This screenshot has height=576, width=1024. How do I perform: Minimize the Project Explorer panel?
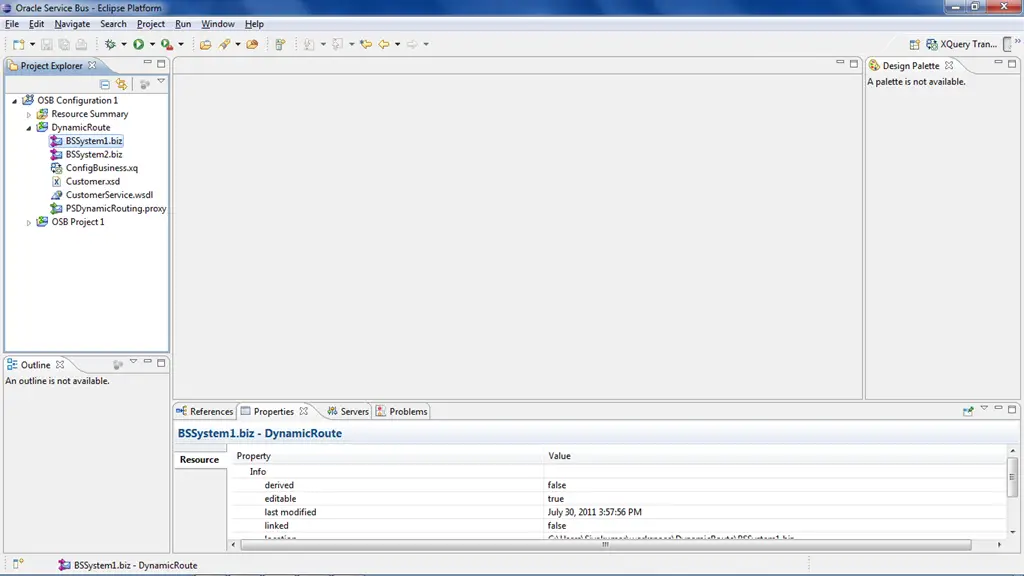tap(148, 63)
